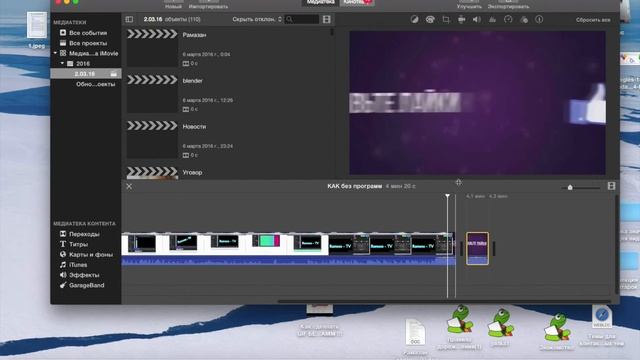Screen dimensions: 640x360
Task: Click the webloc compass desktop icon
Action: tap(602, 317)
